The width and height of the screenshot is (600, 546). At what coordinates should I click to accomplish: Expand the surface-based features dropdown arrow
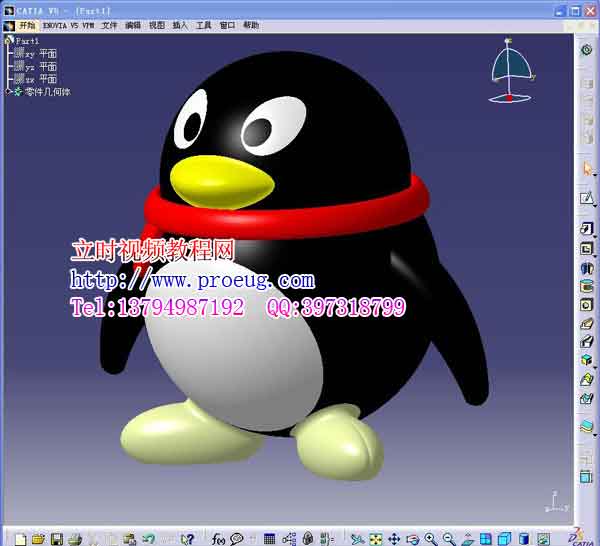595,435
